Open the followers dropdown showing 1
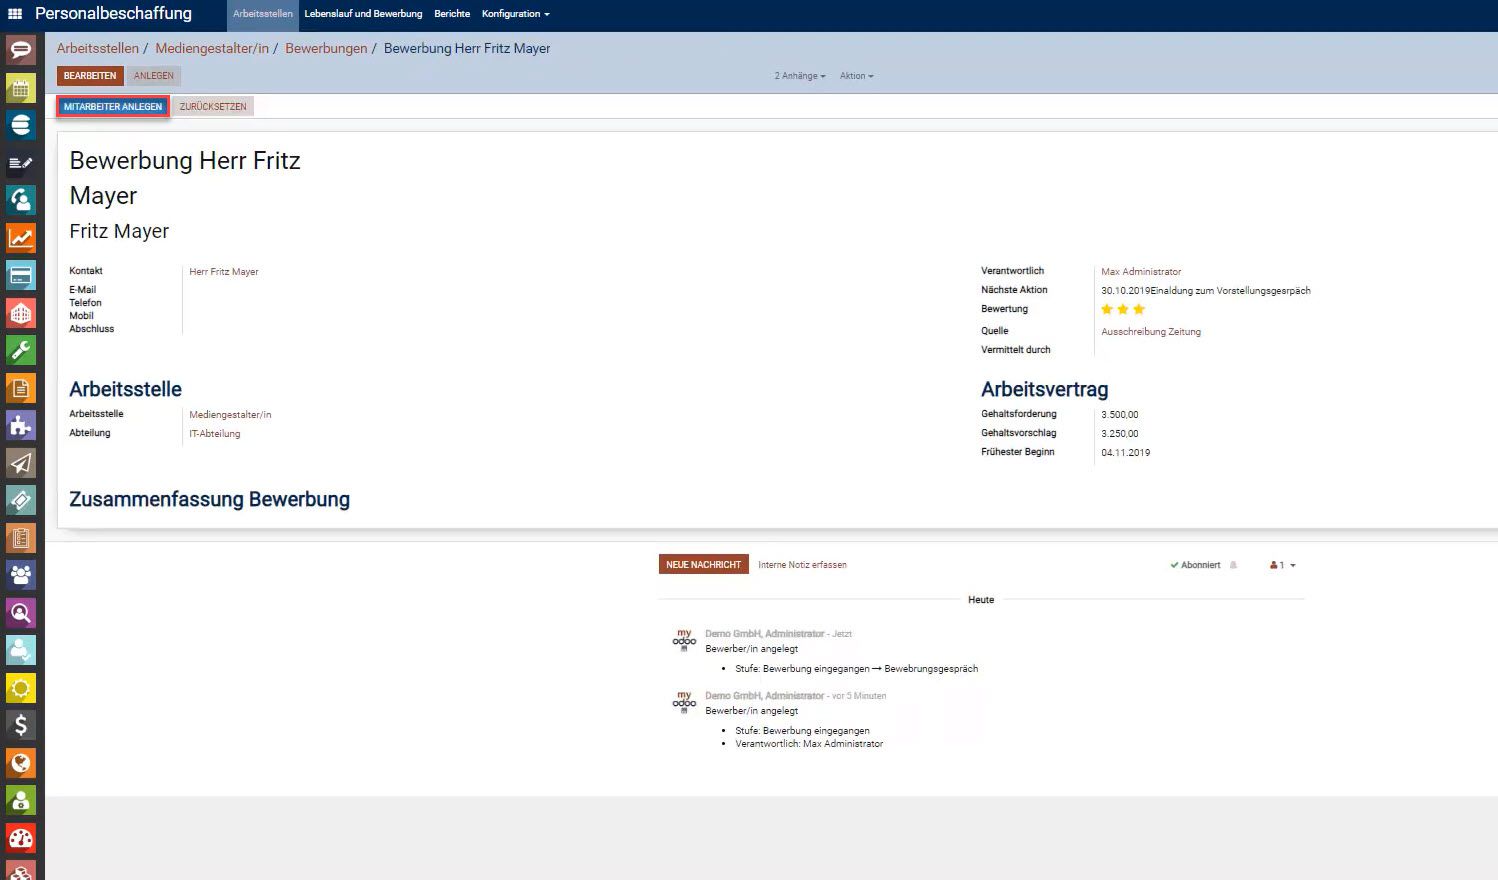1498x880 pixels. point(1281,564)
